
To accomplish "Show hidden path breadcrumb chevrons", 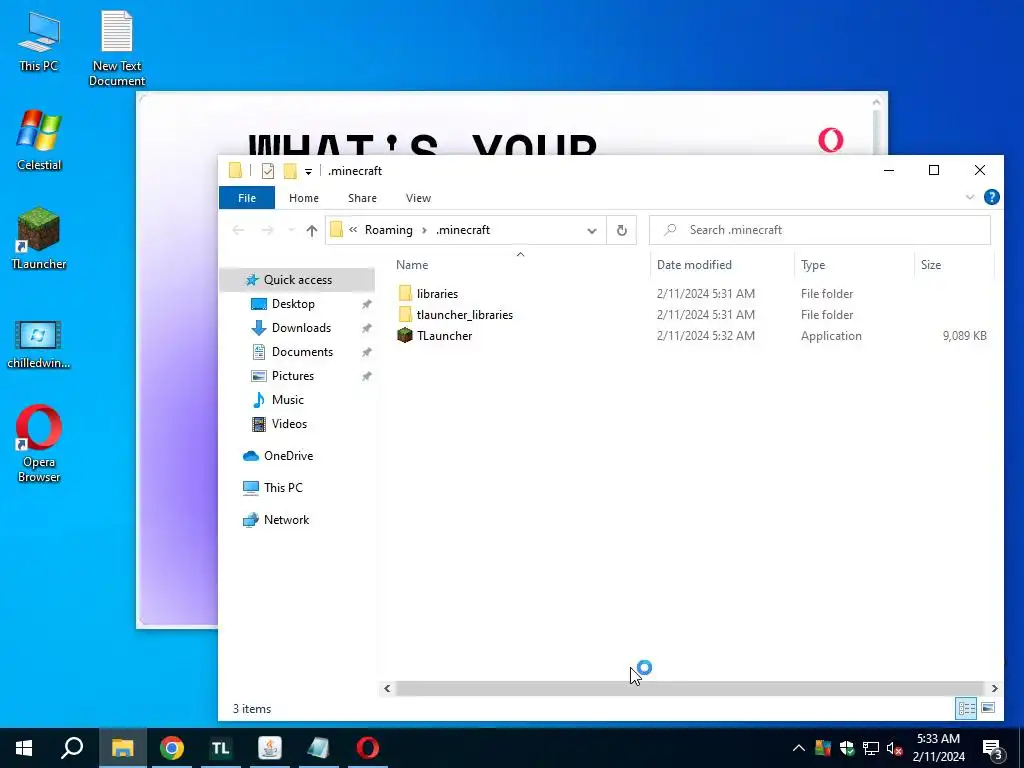I will [x=353, y=230].
